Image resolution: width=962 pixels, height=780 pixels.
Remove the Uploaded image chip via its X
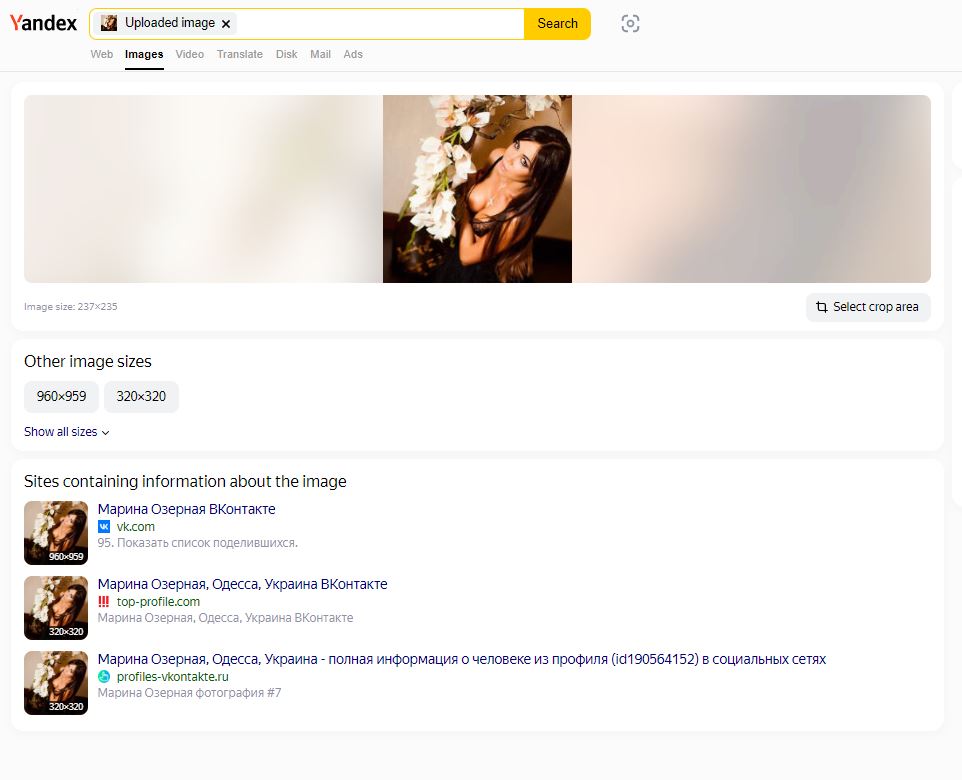(x=226, y=24)
